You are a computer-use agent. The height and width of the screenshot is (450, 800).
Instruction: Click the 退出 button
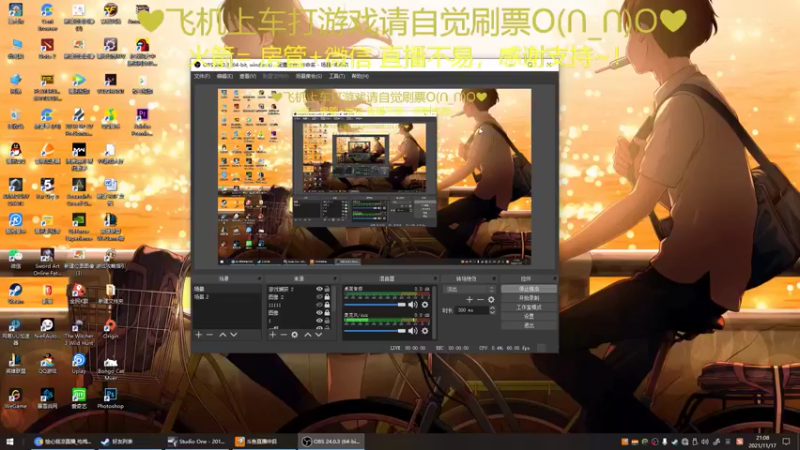[x=529, y=325]
